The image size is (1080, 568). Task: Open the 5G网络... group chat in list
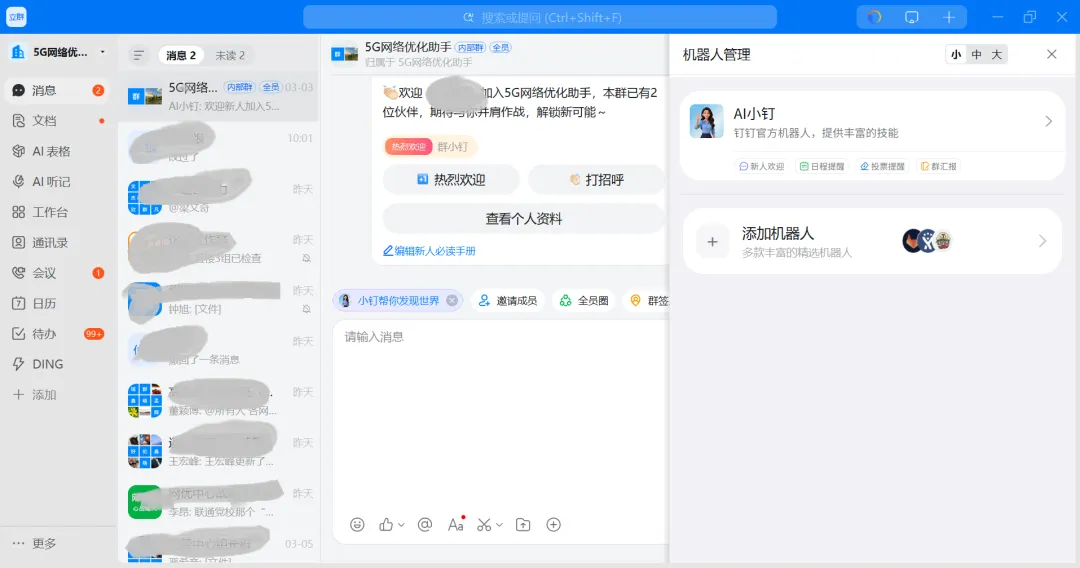(x=219, y=96)
